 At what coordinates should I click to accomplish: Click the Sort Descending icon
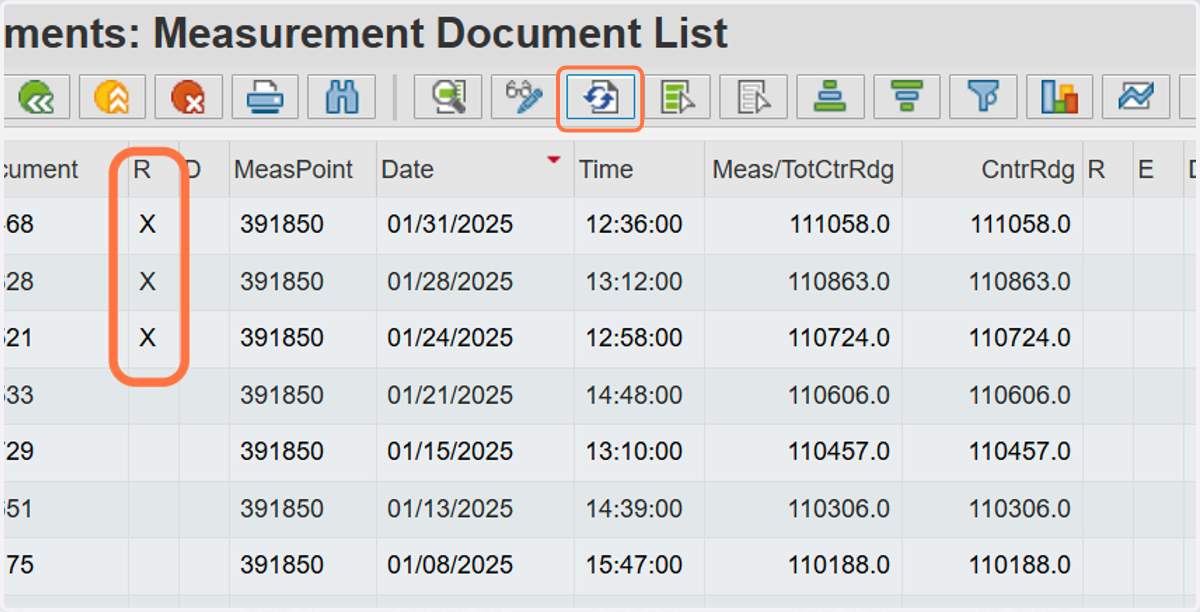click(907, 98)
